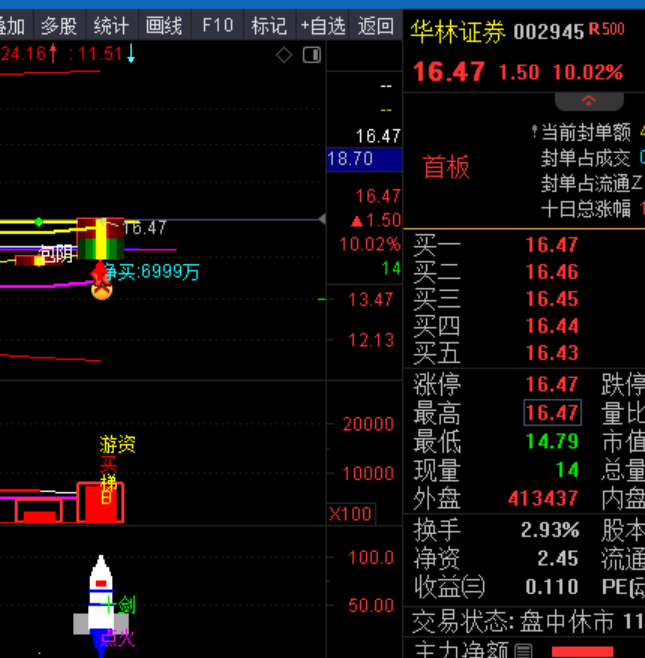Click the green dot marker on yellow line
The height and width of the screenshot is (658, 645).
click(39, 222)
